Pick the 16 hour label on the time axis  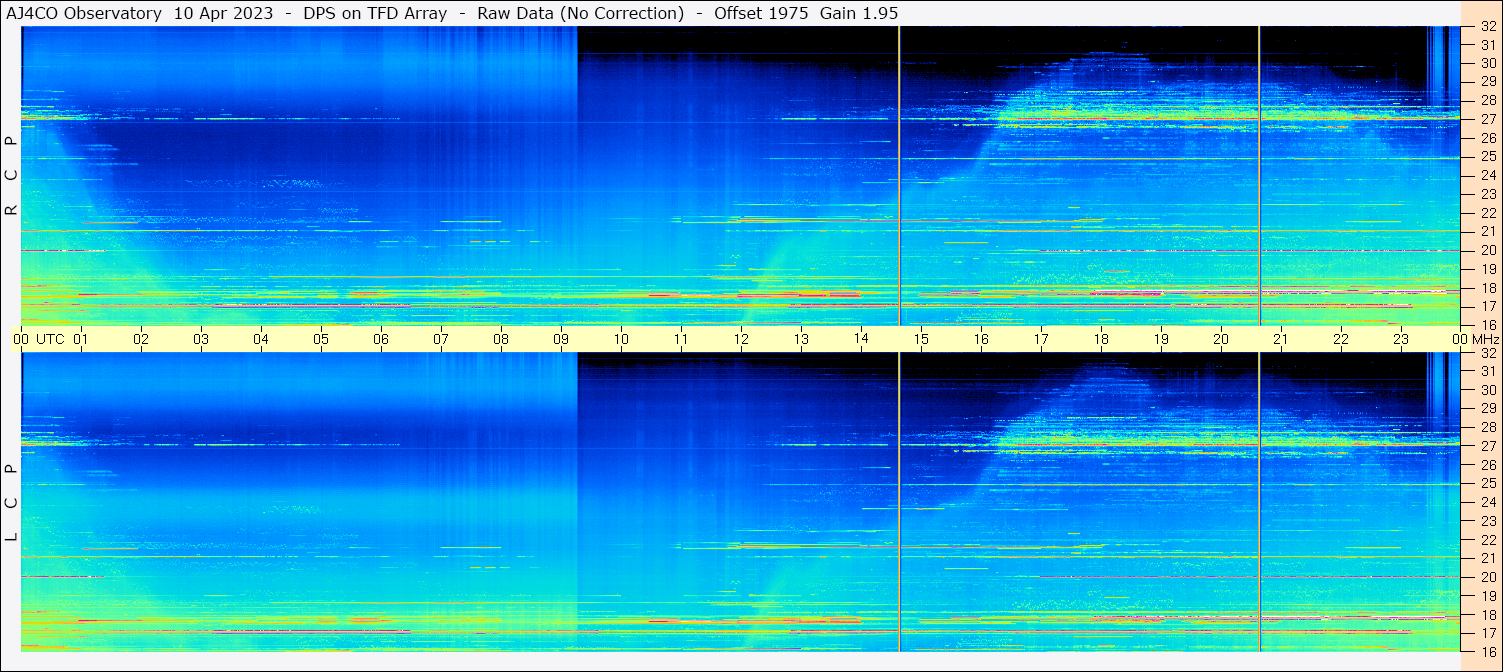coord(981,339)
